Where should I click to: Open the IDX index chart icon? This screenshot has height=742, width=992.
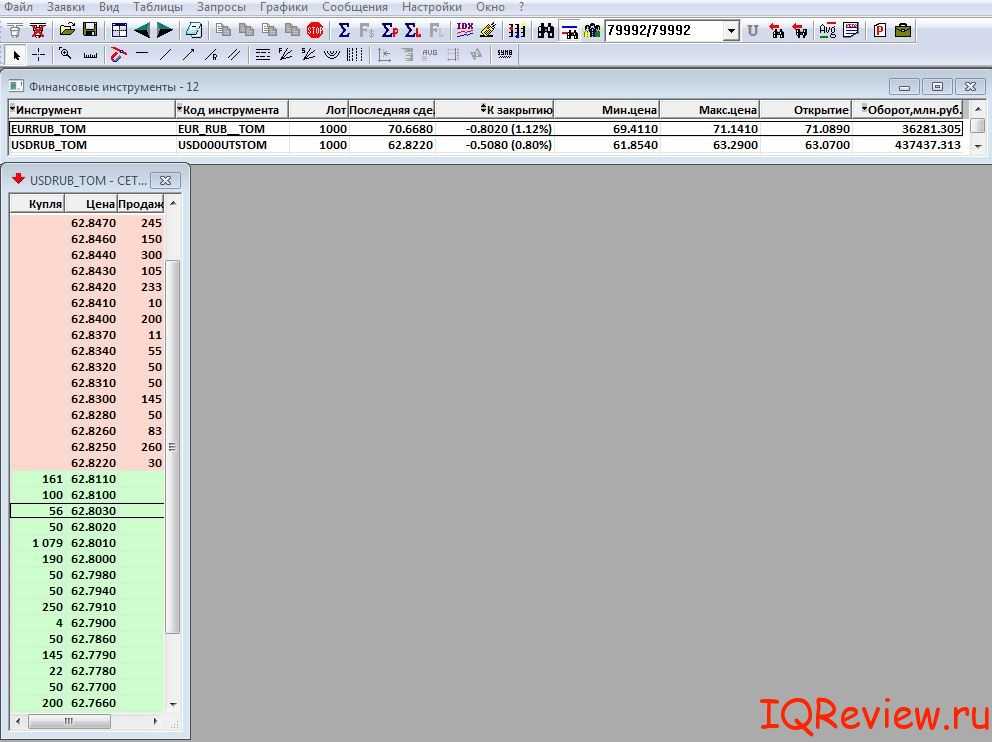pos(464,31)
